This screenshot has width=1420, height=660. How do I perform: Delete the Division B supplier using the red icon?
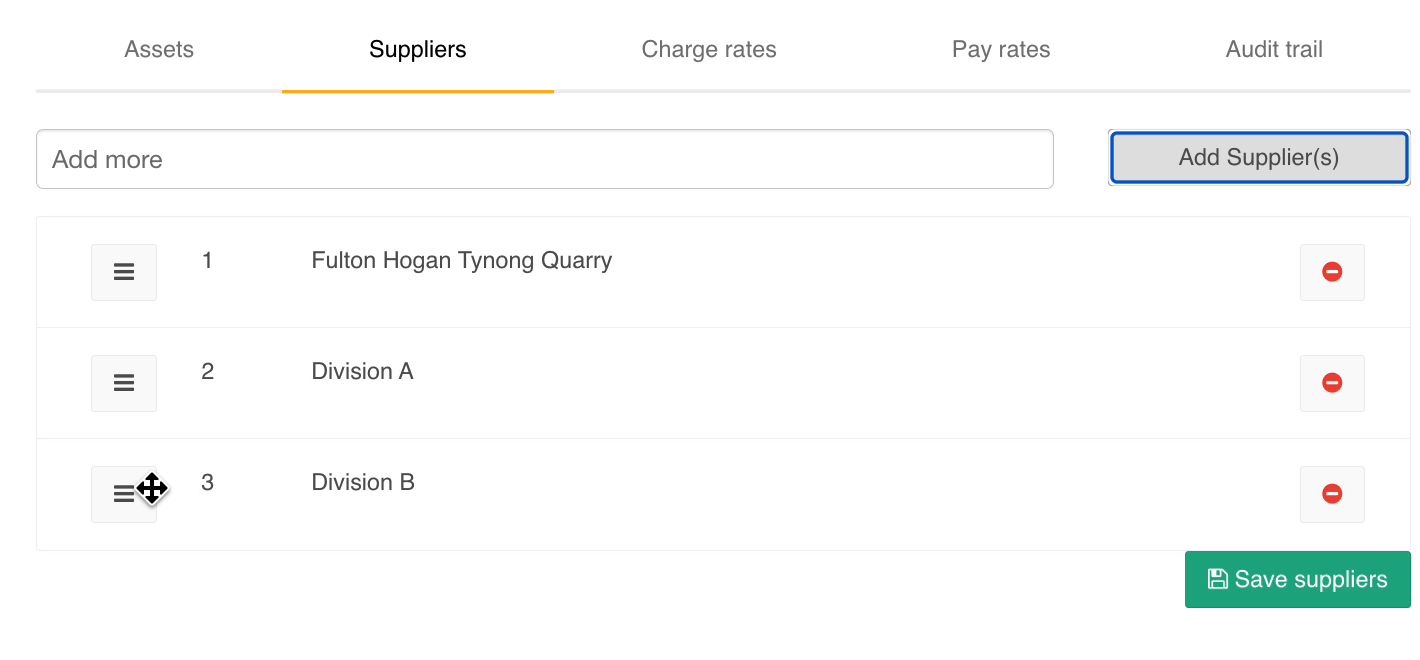(1332, 494)
